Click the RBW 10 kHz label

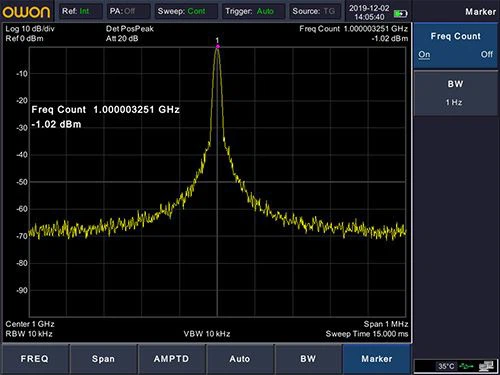pyautogui.click(x=29, y=334)
